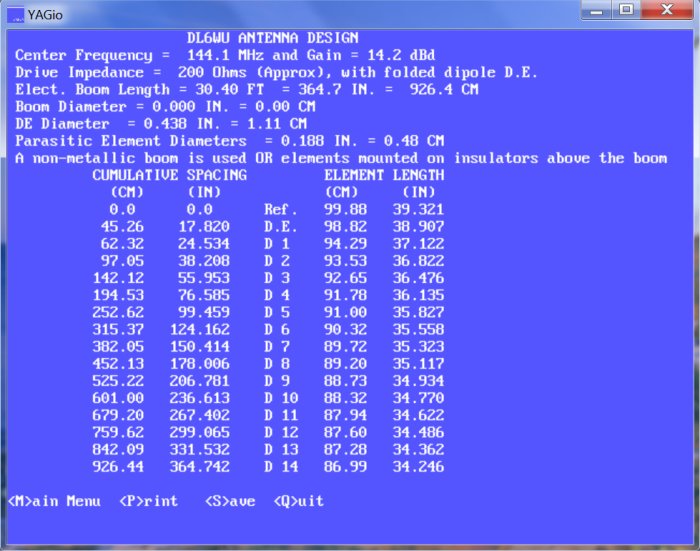
Task: Click the Center Frequency 144.1 MHz value
Action: [x=216, y=55]
